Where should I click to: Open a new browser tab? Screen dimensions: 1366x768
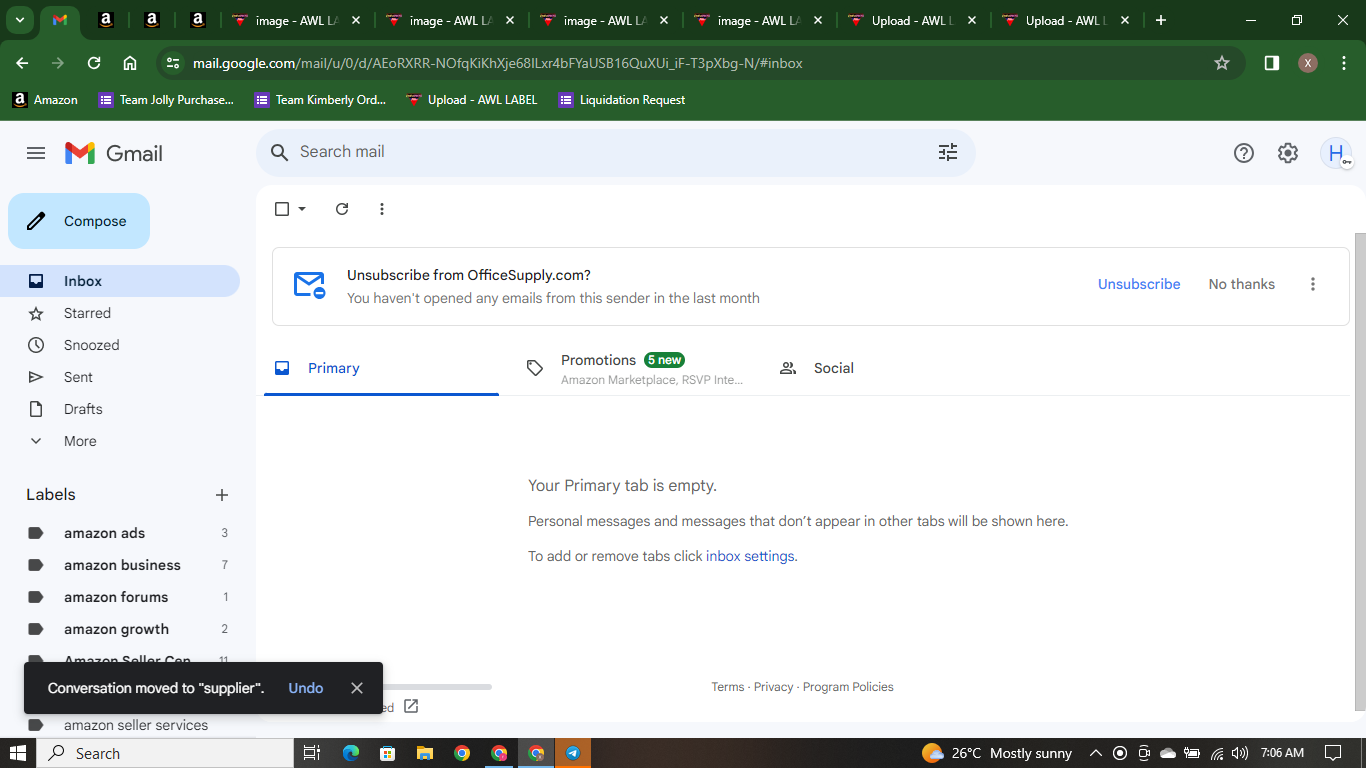pyautogui.click(x=1160, y=20)
